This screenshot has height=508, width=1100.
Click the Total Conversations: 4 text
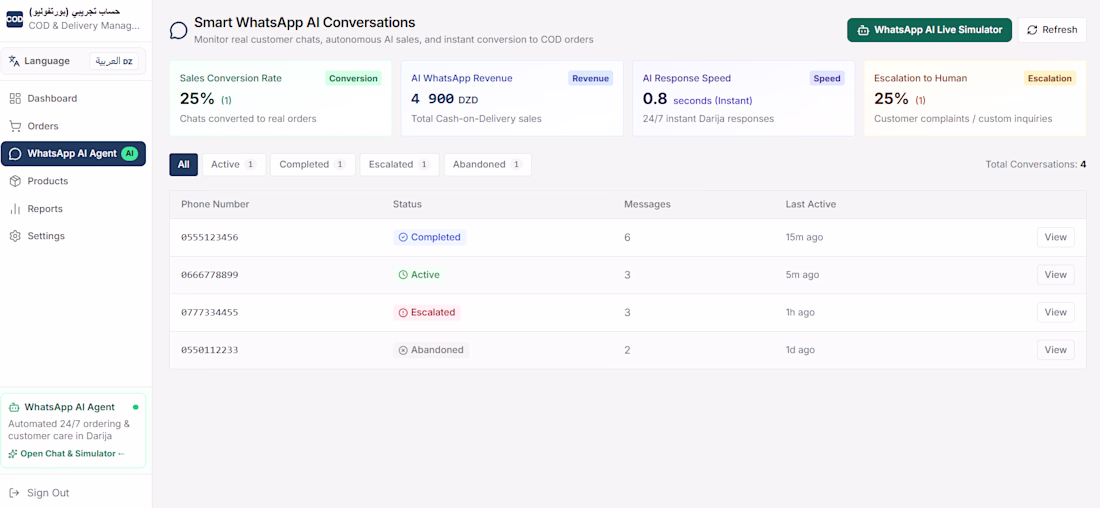(x=1036, y=164)
